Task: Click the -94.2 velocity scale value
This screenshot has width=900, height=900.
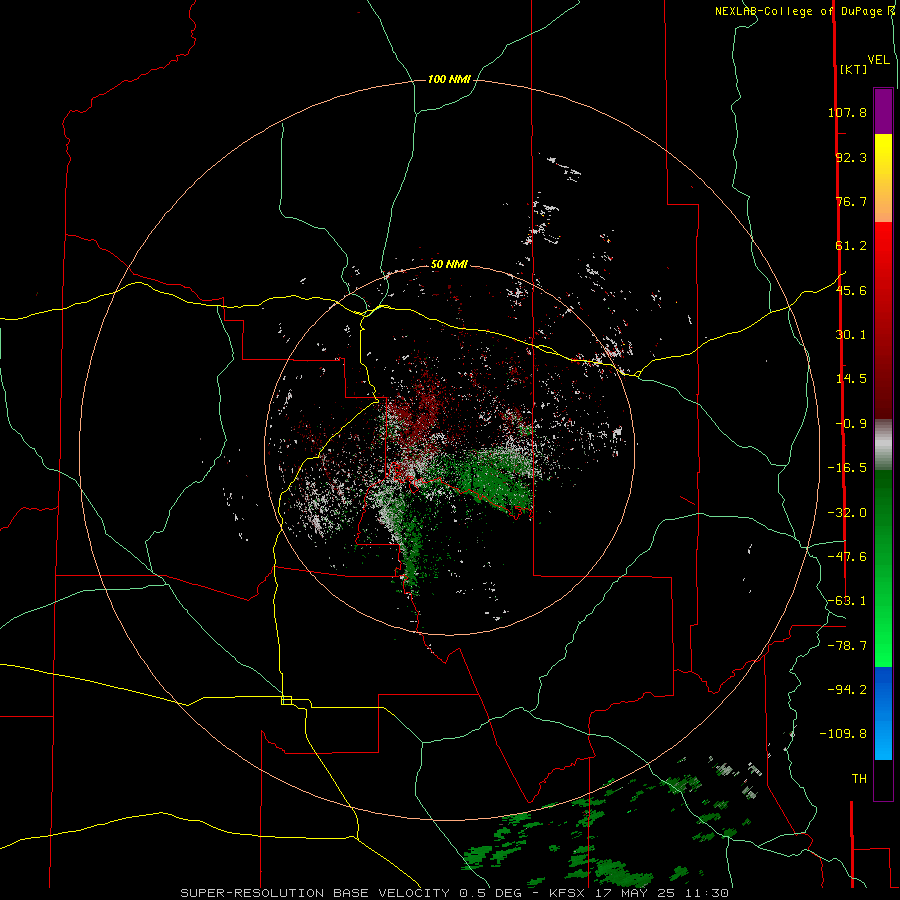Action: coord(847,689)
